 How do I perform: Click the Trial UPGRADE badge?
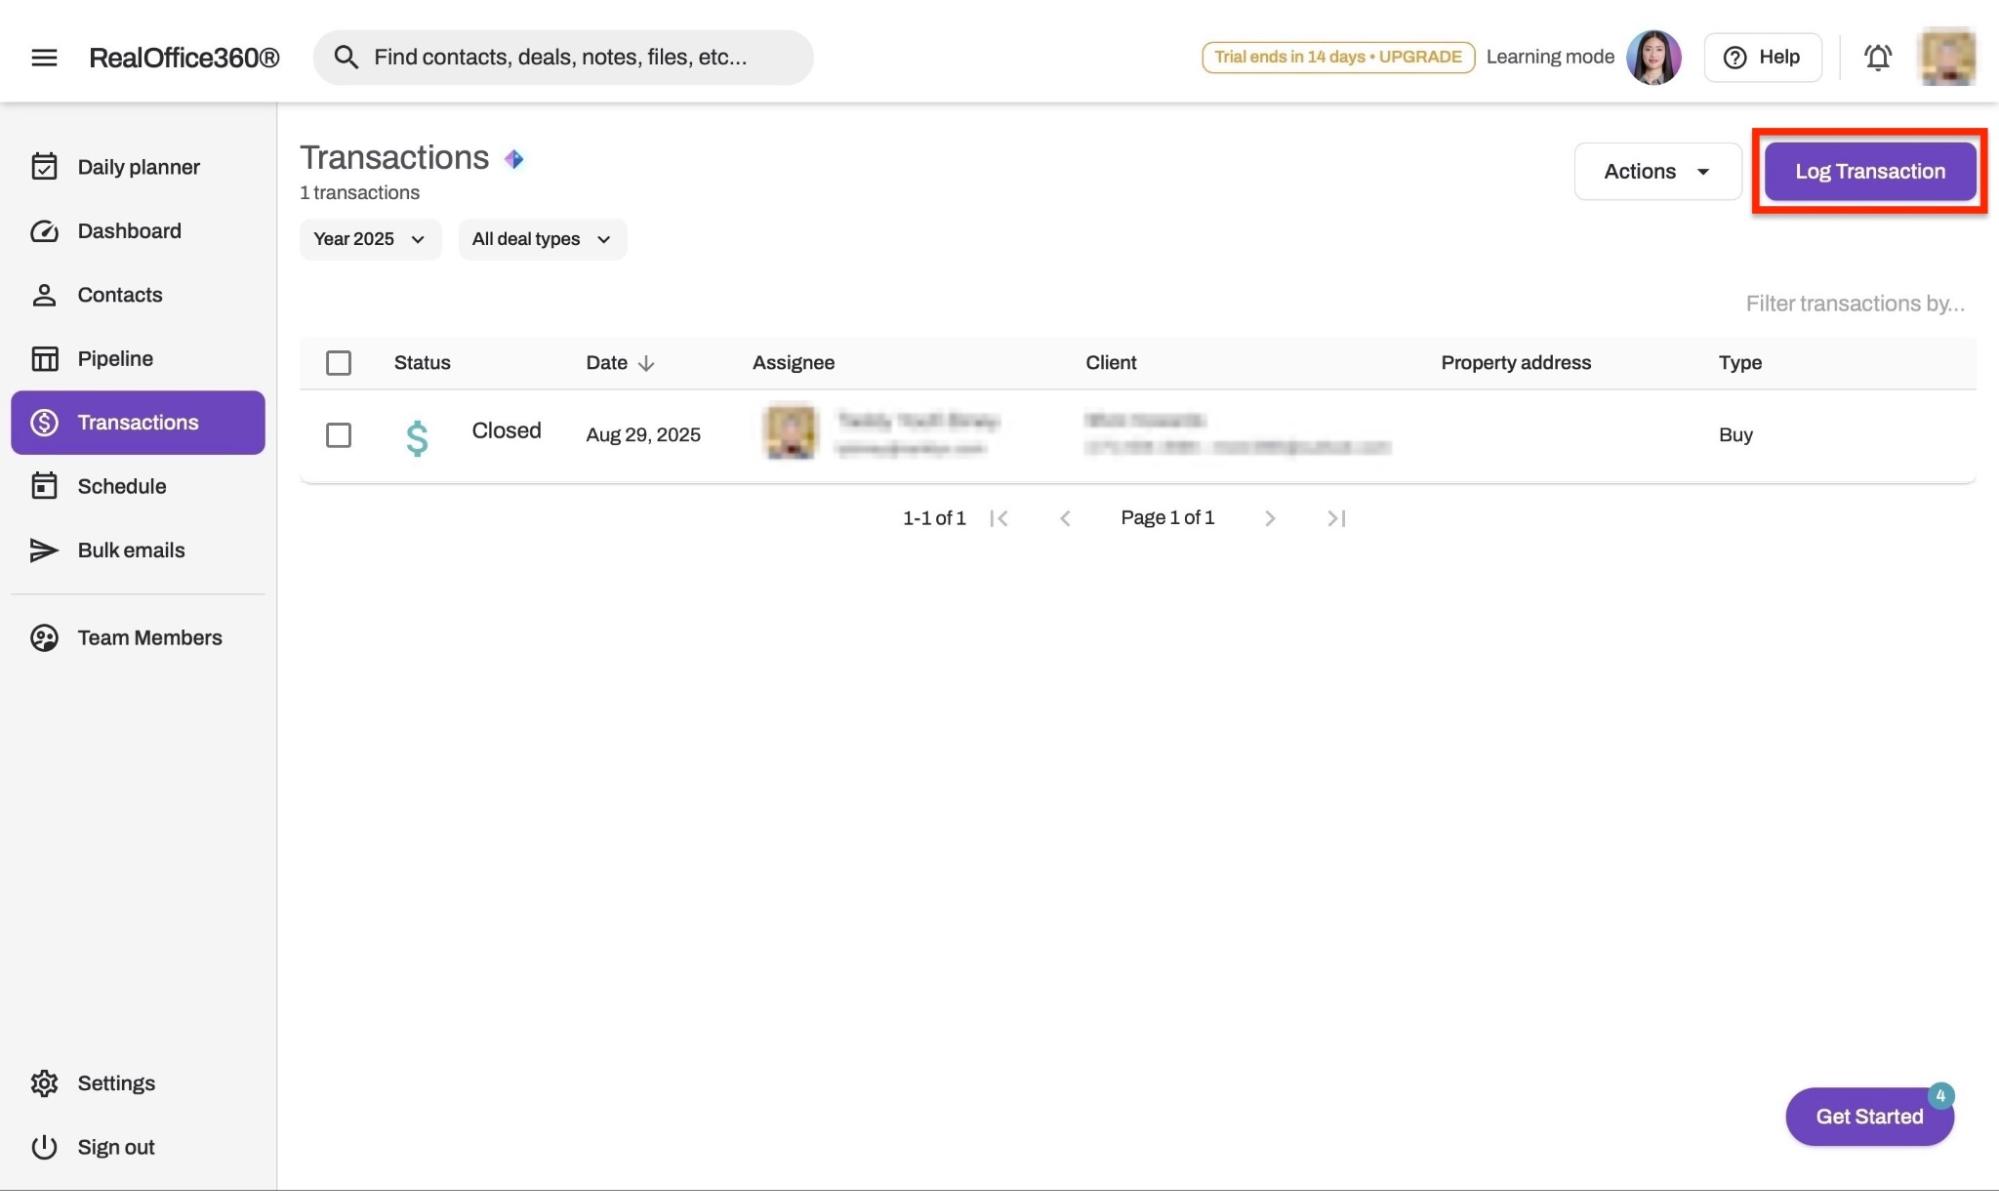(1337, 57)
